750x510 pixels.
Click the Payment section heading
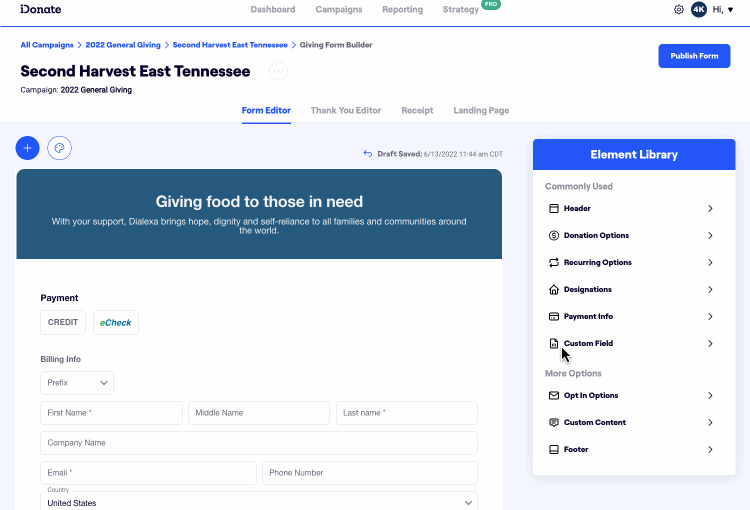point(59,298)
